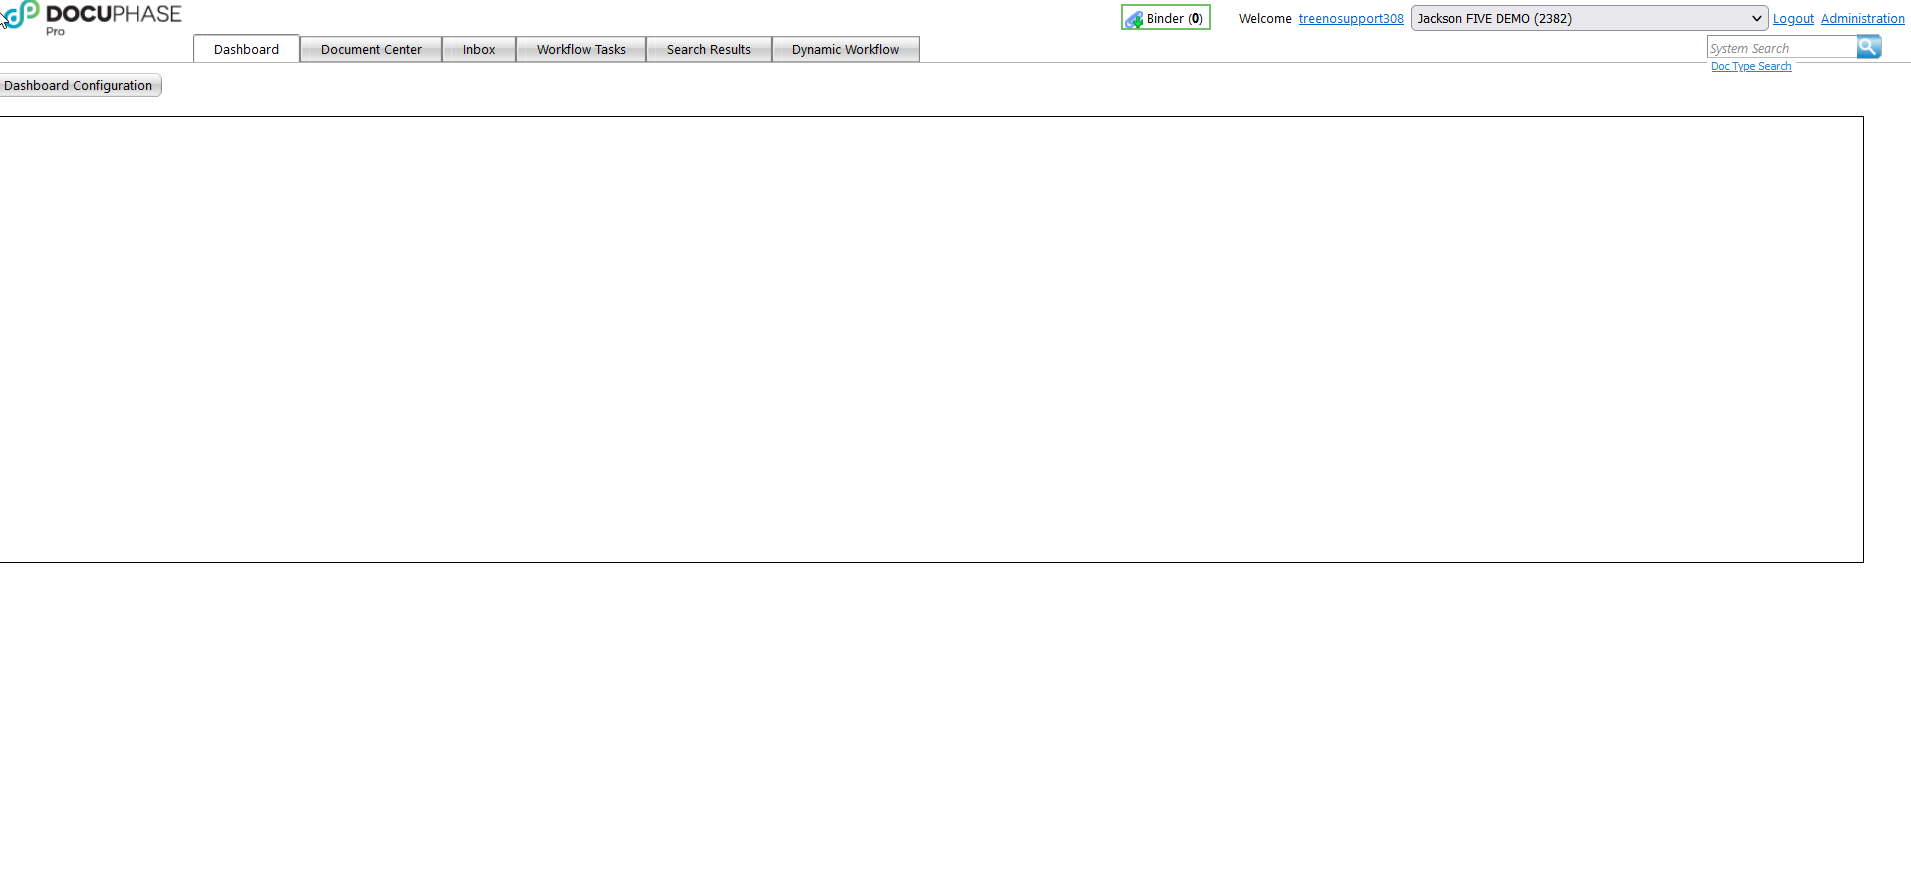
Task: Open the treenosupport308 user link
Action: tap(1351, 18)
